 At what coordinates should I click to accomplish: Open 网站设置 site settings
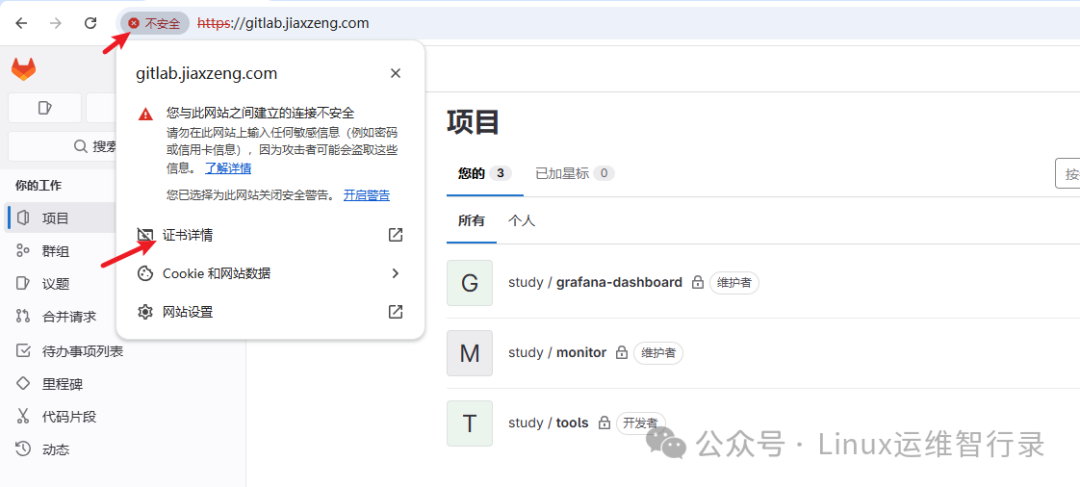coord(270,312)
